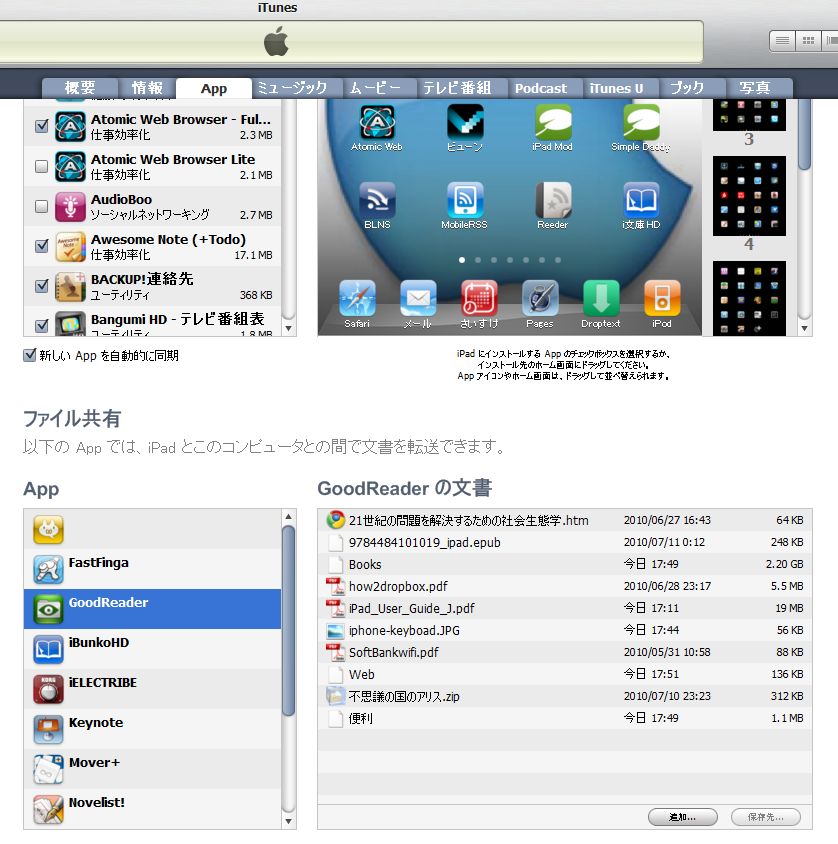Select the BLNS home screen icon

[377, 200]
